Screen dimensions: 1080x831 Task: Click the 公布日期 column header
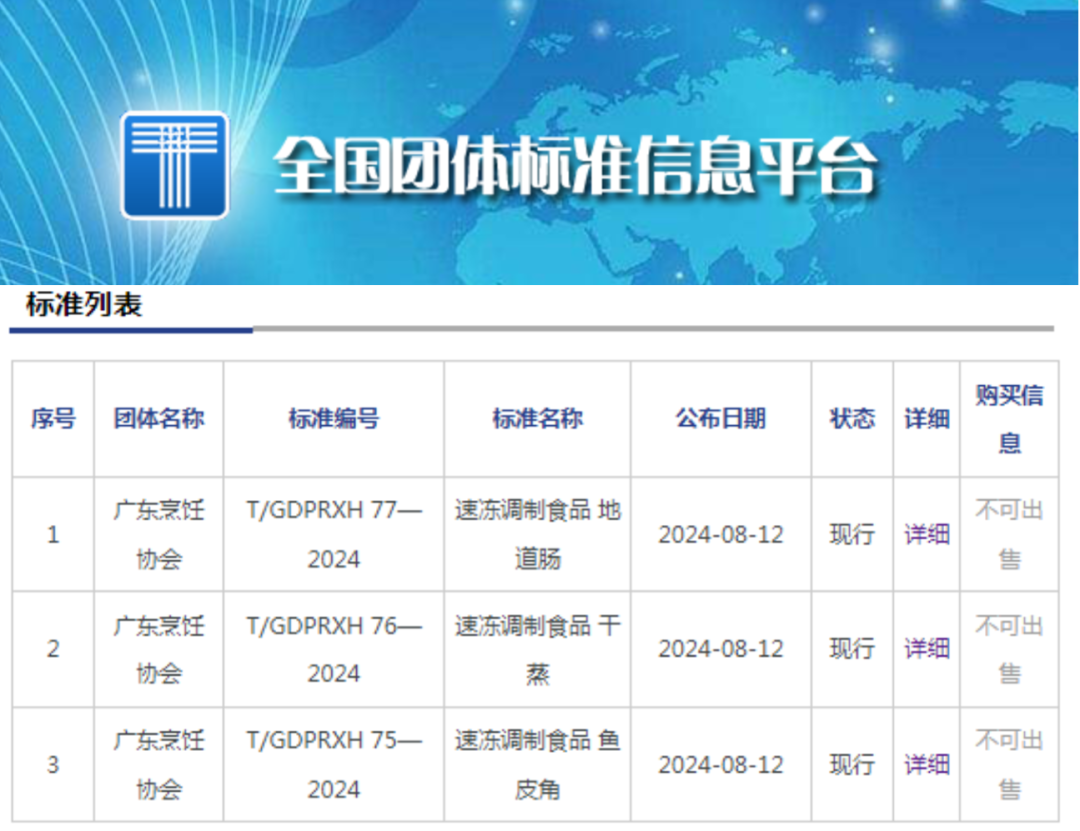[721, 418]
